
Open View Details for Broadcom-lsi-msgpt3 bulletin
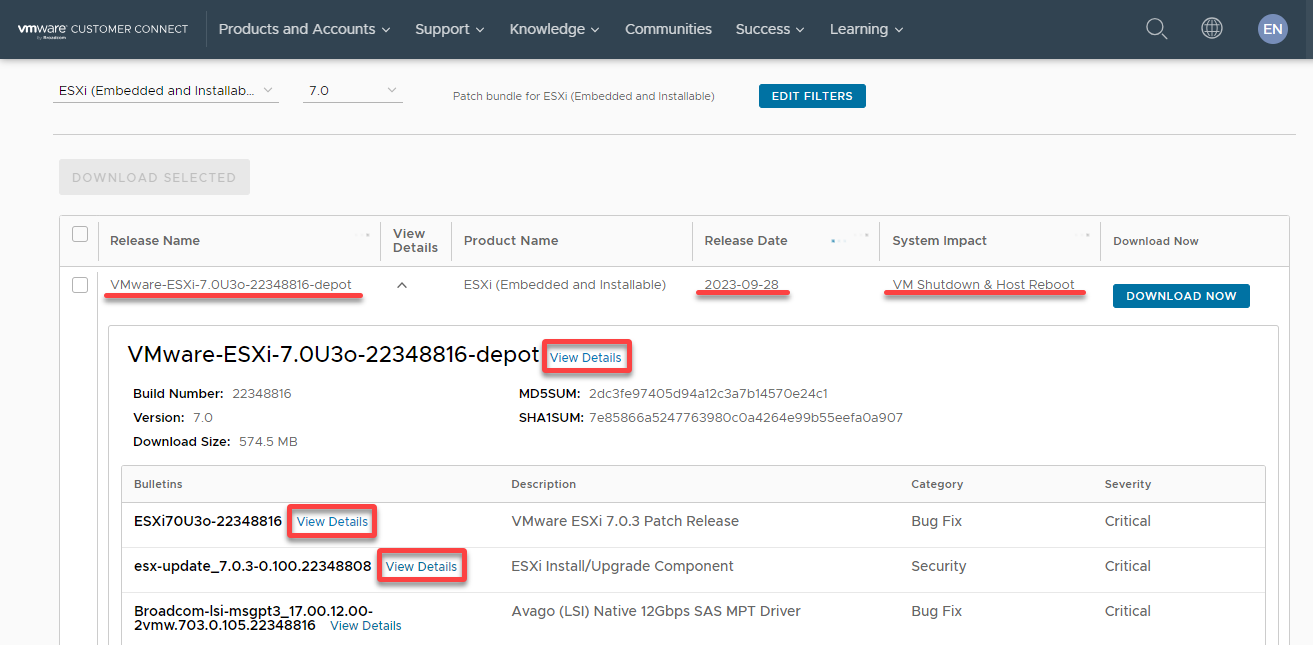coord(366,626)
